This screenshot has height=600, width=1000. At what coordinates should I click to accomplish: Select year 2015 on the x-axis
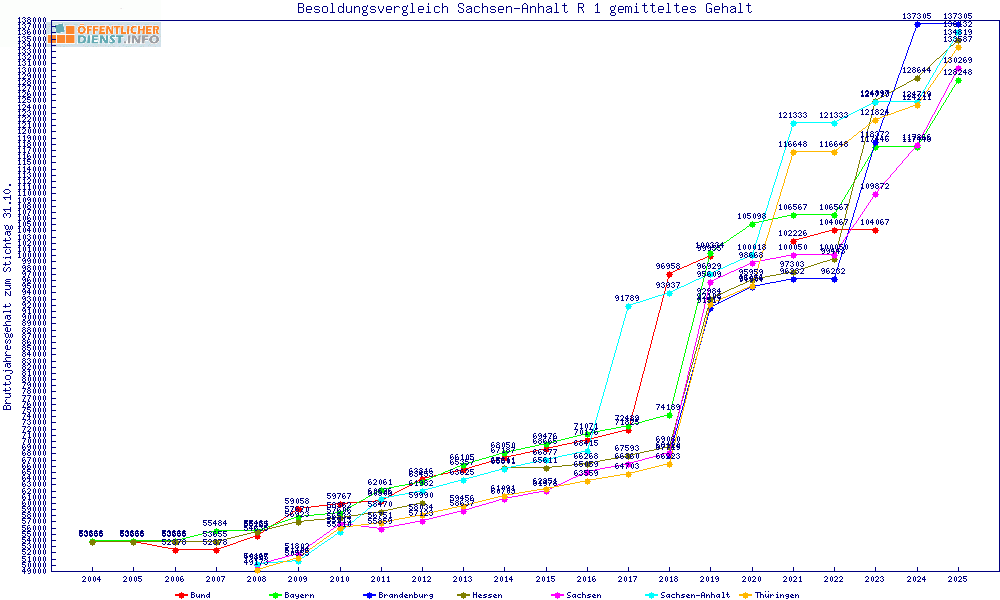click(546, 579)
